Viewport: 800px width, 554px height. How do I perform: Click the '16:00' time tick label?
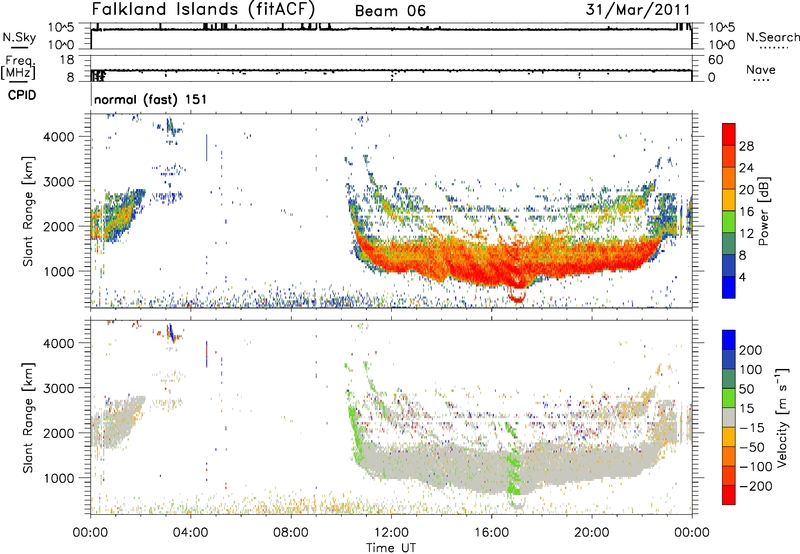491,533
